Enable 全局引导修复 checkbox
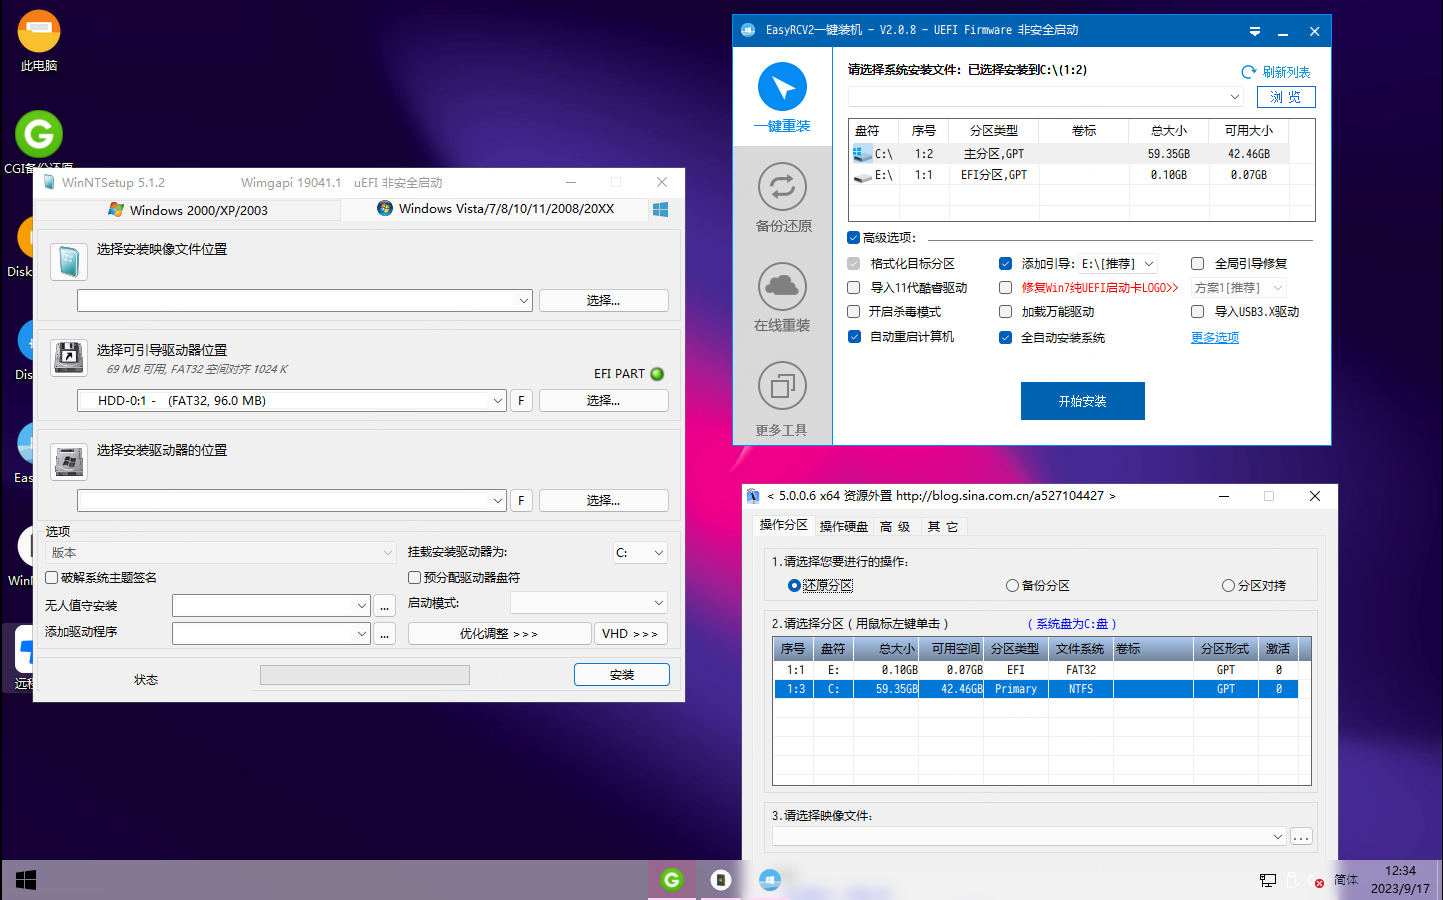 point(1197,264)
